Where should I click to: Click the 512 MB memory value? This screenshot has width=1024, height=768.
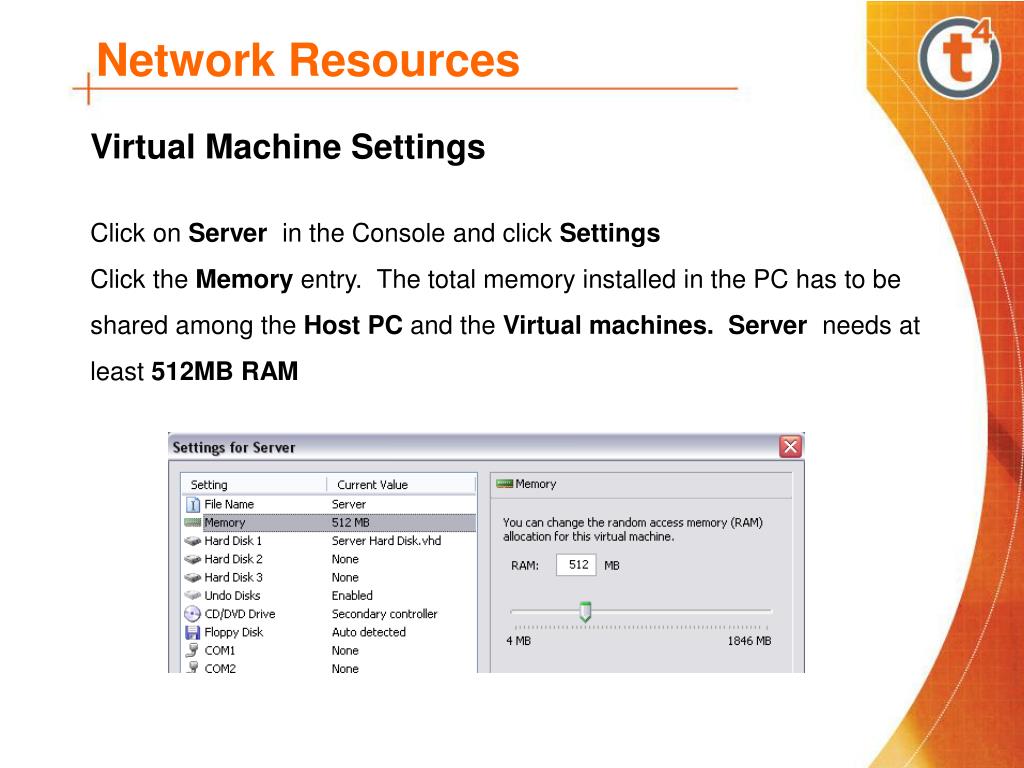(351, 522)
